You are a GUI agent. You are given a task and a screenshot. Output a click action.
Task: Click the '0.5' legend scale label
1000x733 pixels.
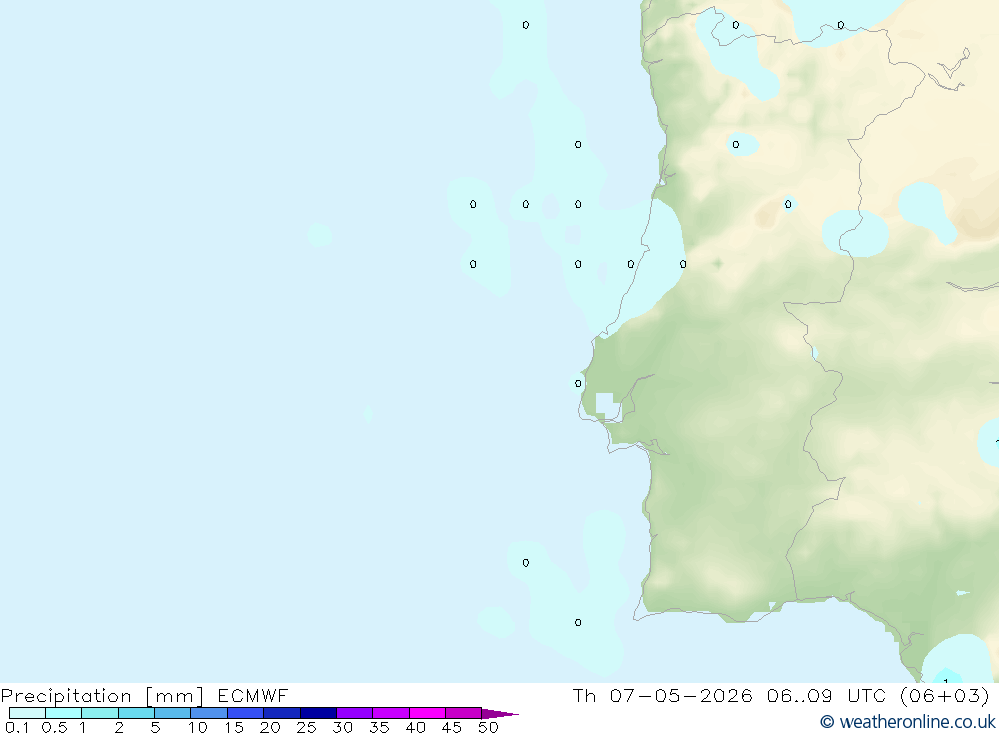[x=54, y=727]
